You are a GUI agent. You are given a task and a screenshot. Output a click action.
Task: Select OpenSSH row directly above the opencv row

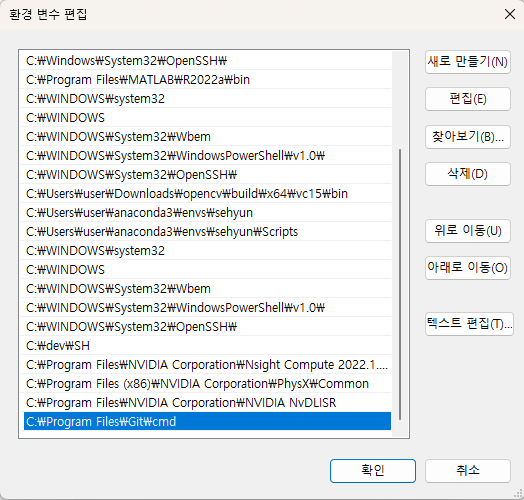pos(206,174)
